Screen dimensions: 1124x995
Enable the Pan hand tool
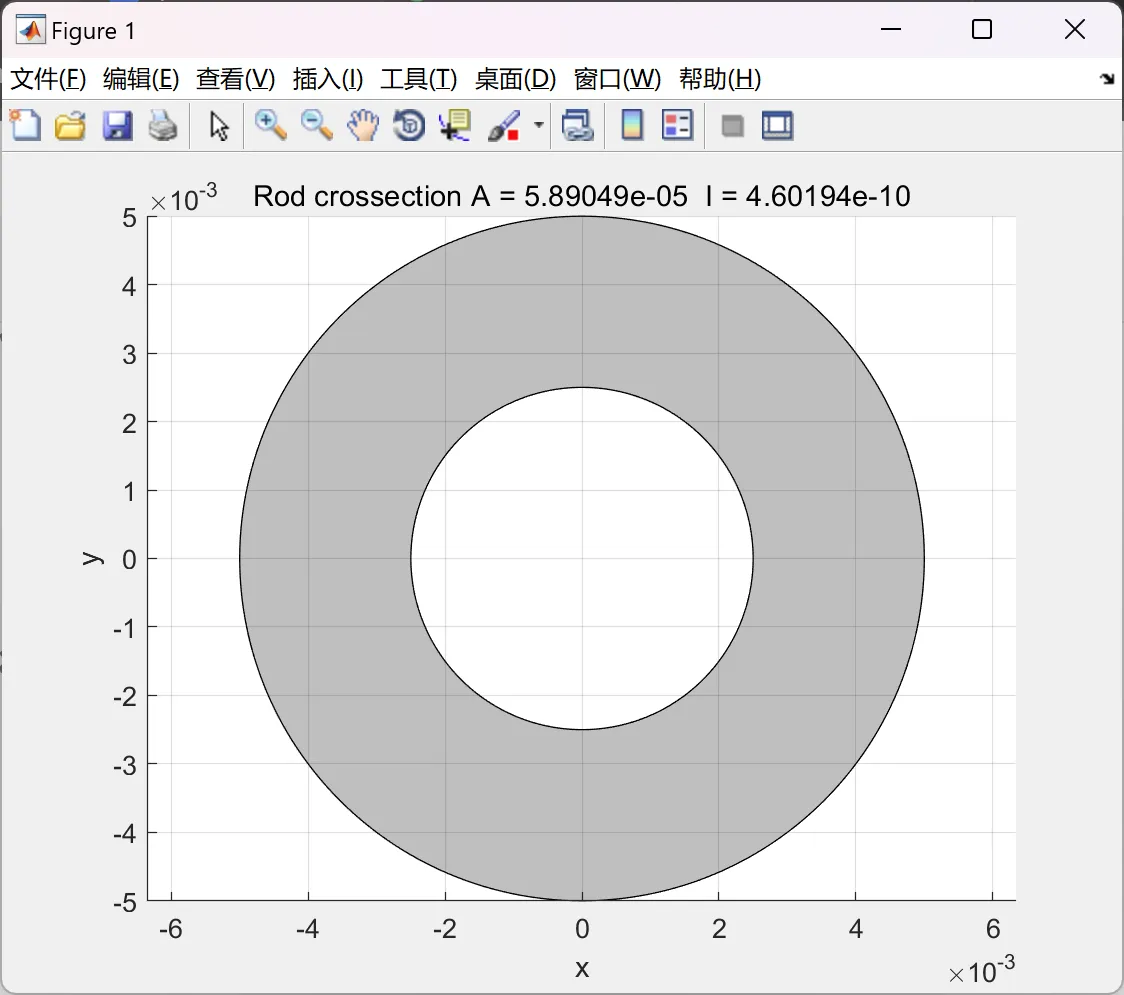pos(363,125)
